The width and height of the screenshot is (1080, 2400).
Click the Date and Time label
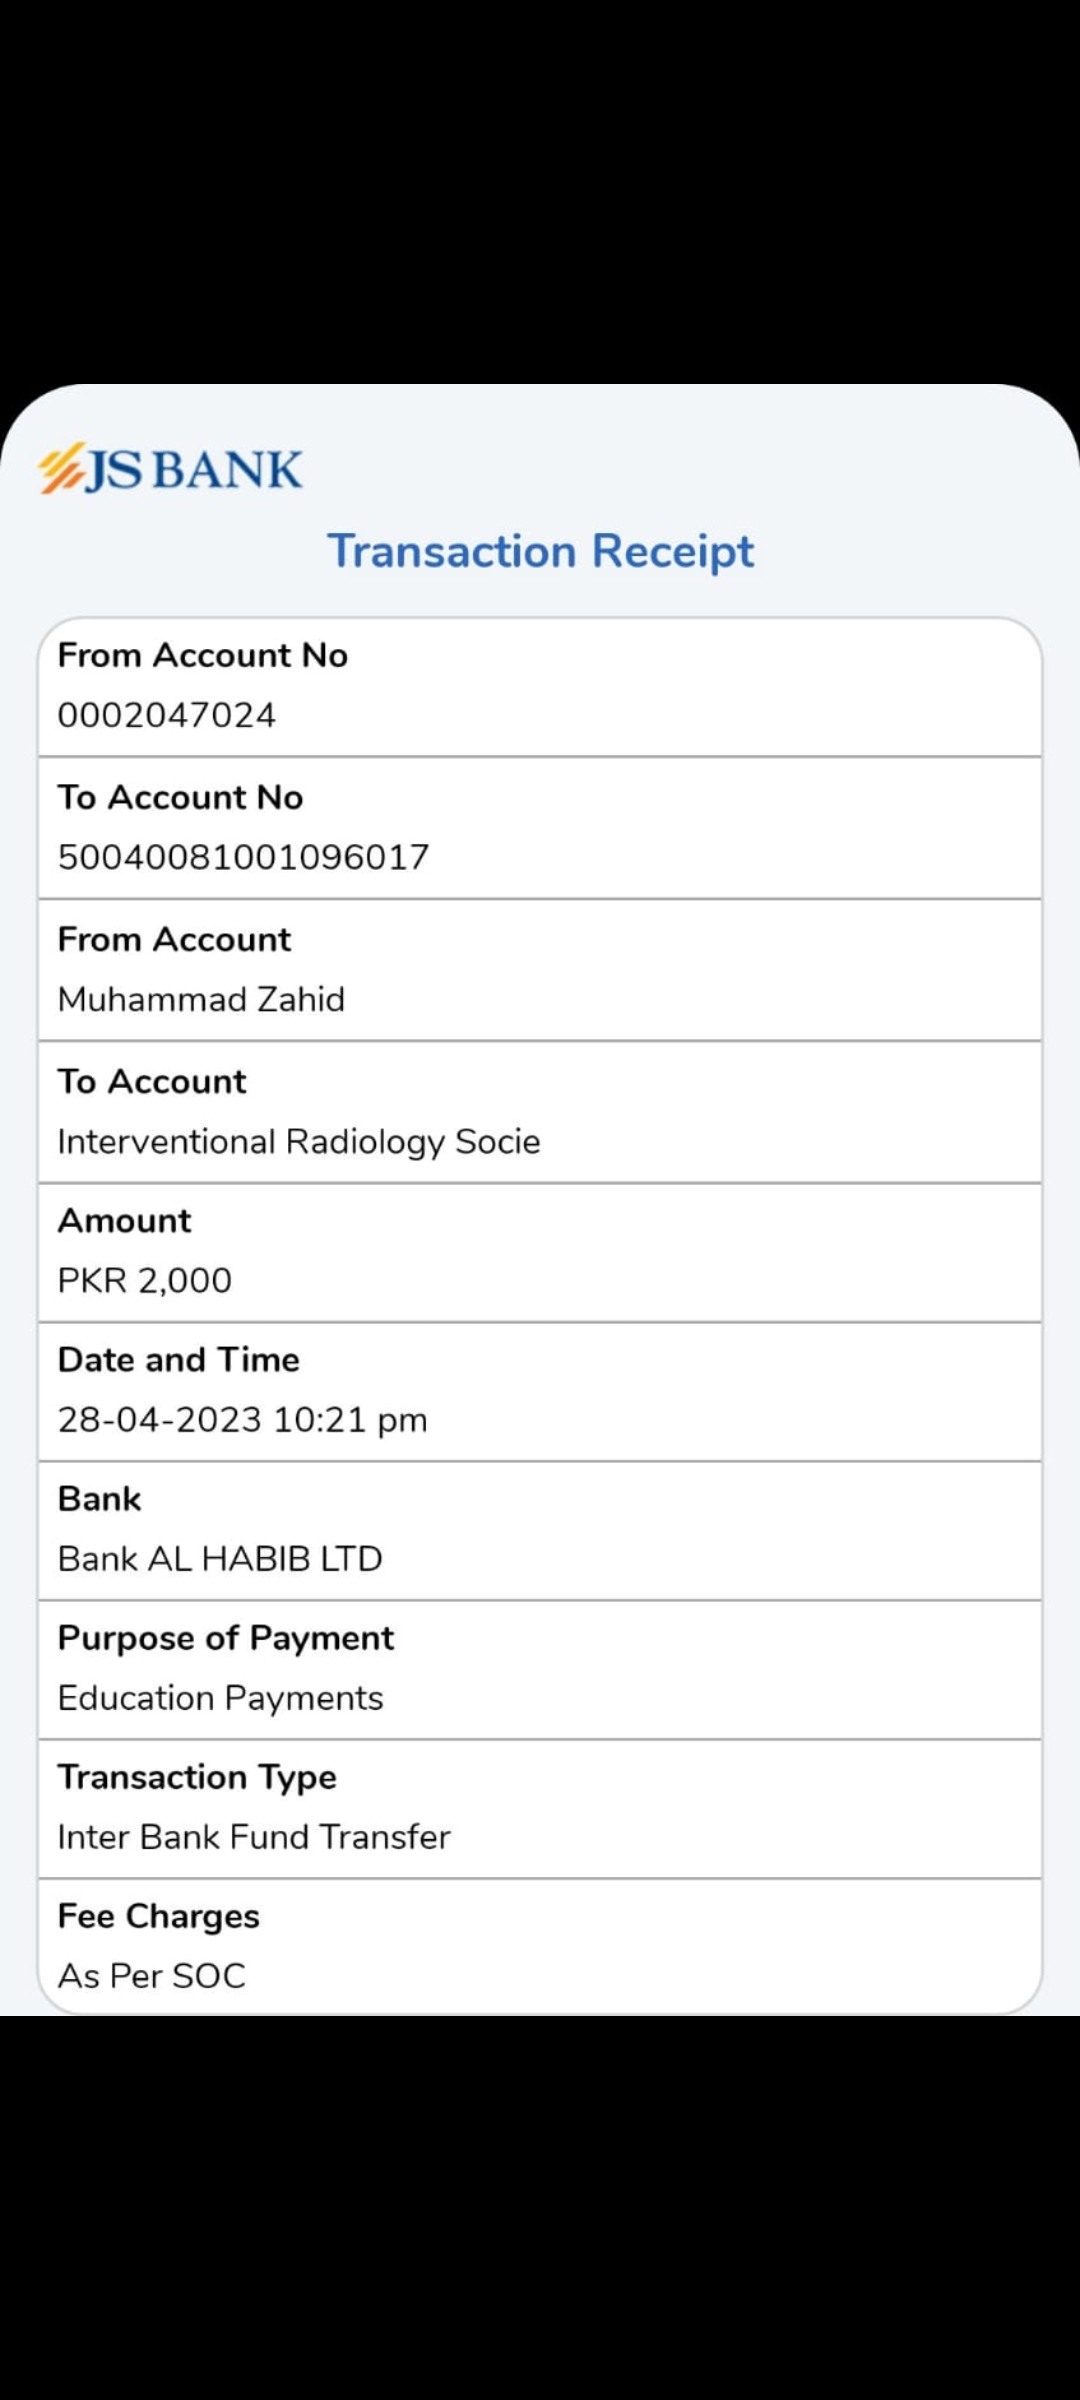(178, 1359)
